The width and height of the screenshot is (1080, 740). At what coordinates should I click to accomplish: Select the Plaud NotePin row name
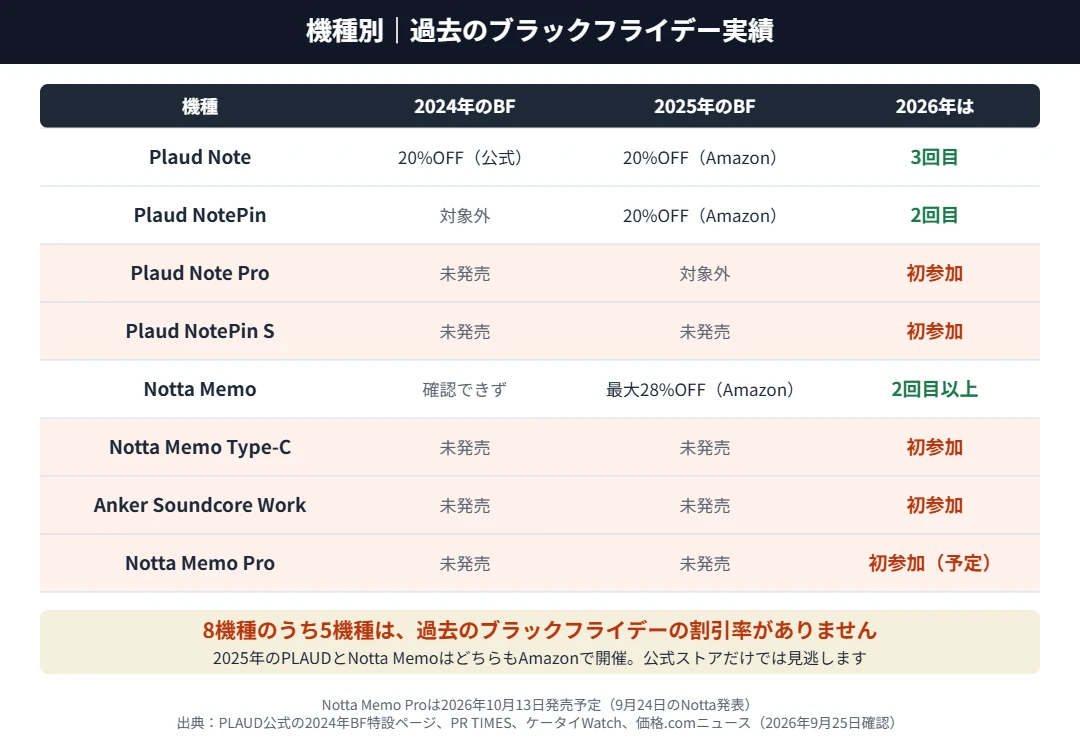[x=200, y=215]
